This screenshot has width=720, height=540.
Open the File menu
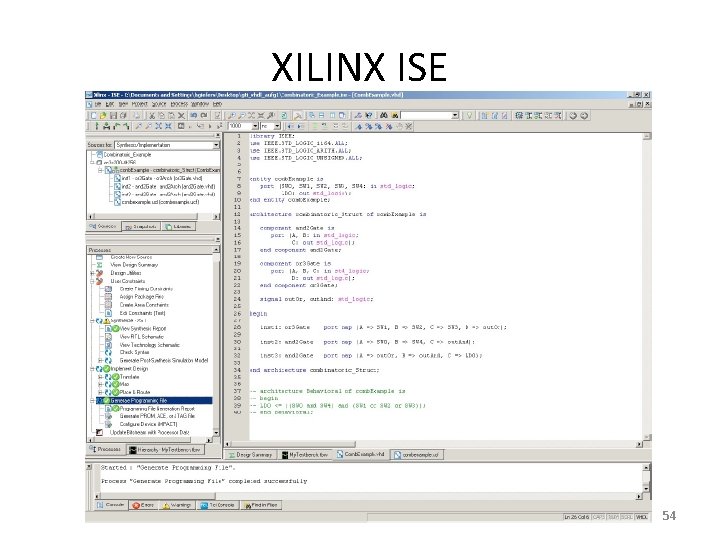(x=98, y=104)
